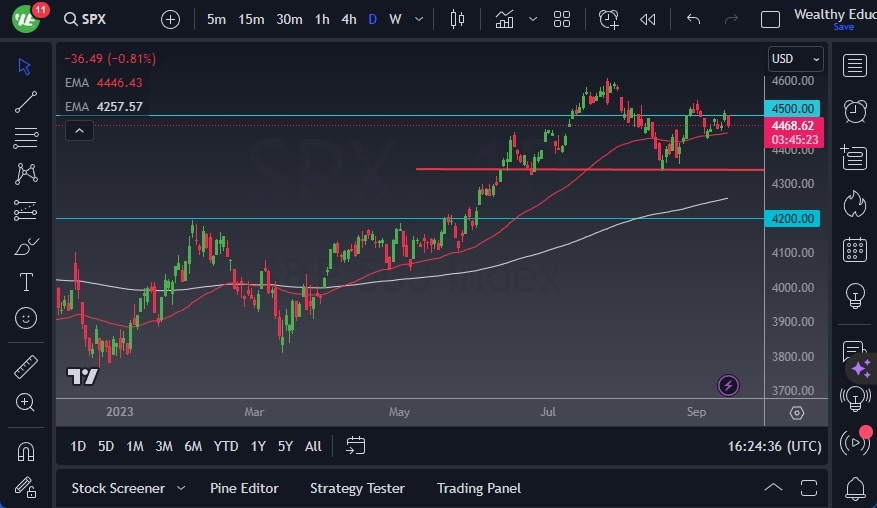
Task: Choose the text annotation tool
Action: coord(26,283)
